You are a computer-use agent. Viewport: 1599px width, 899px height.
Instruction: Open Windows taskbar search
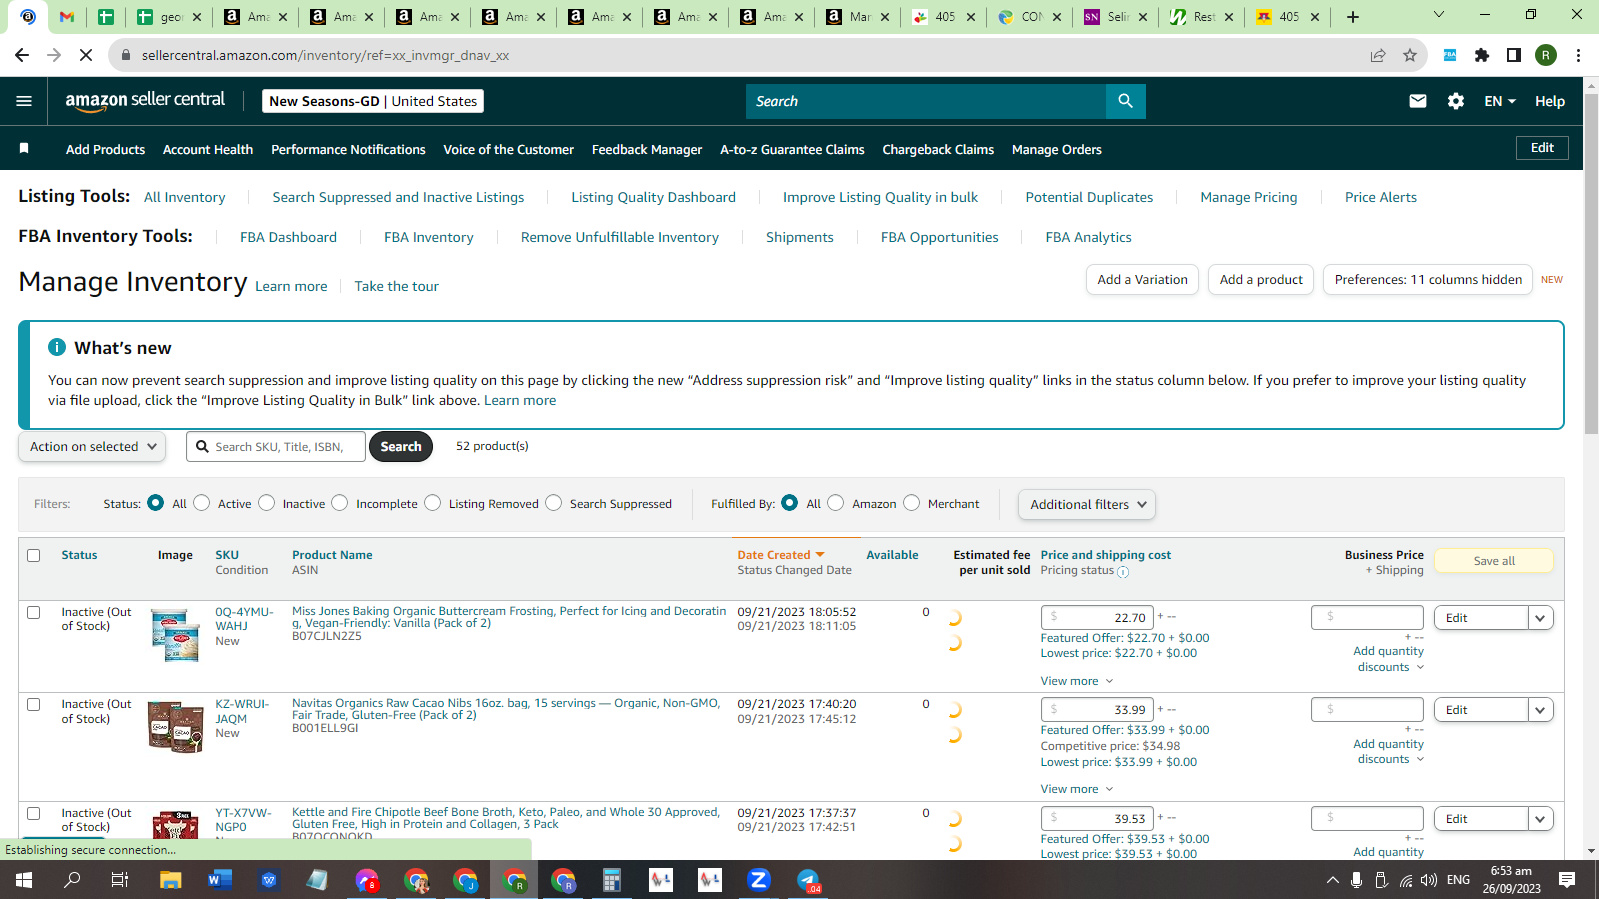(72, 880)
